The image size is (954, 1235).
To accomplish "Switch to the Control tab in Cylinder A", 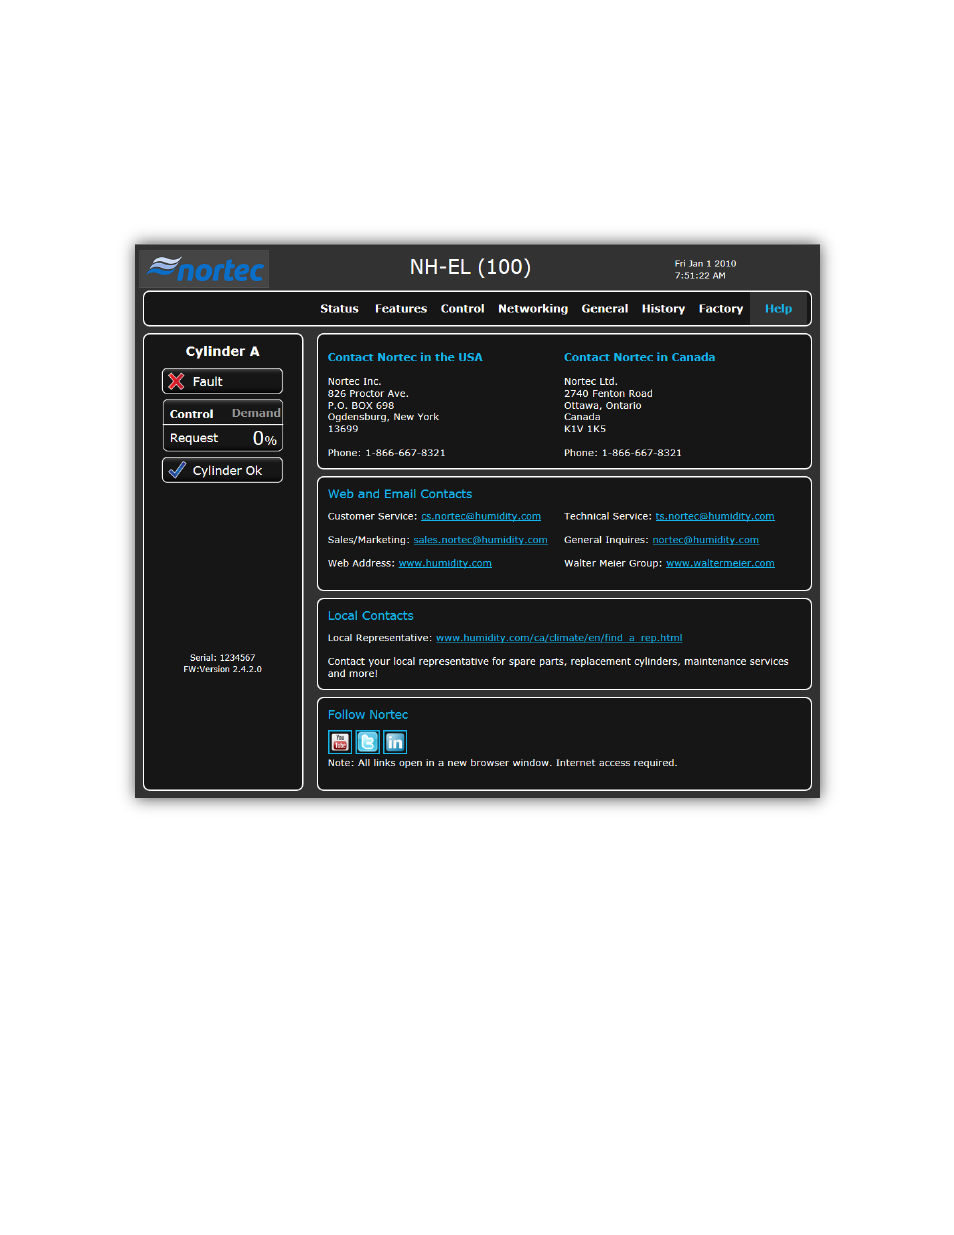I will pos(192,413).
